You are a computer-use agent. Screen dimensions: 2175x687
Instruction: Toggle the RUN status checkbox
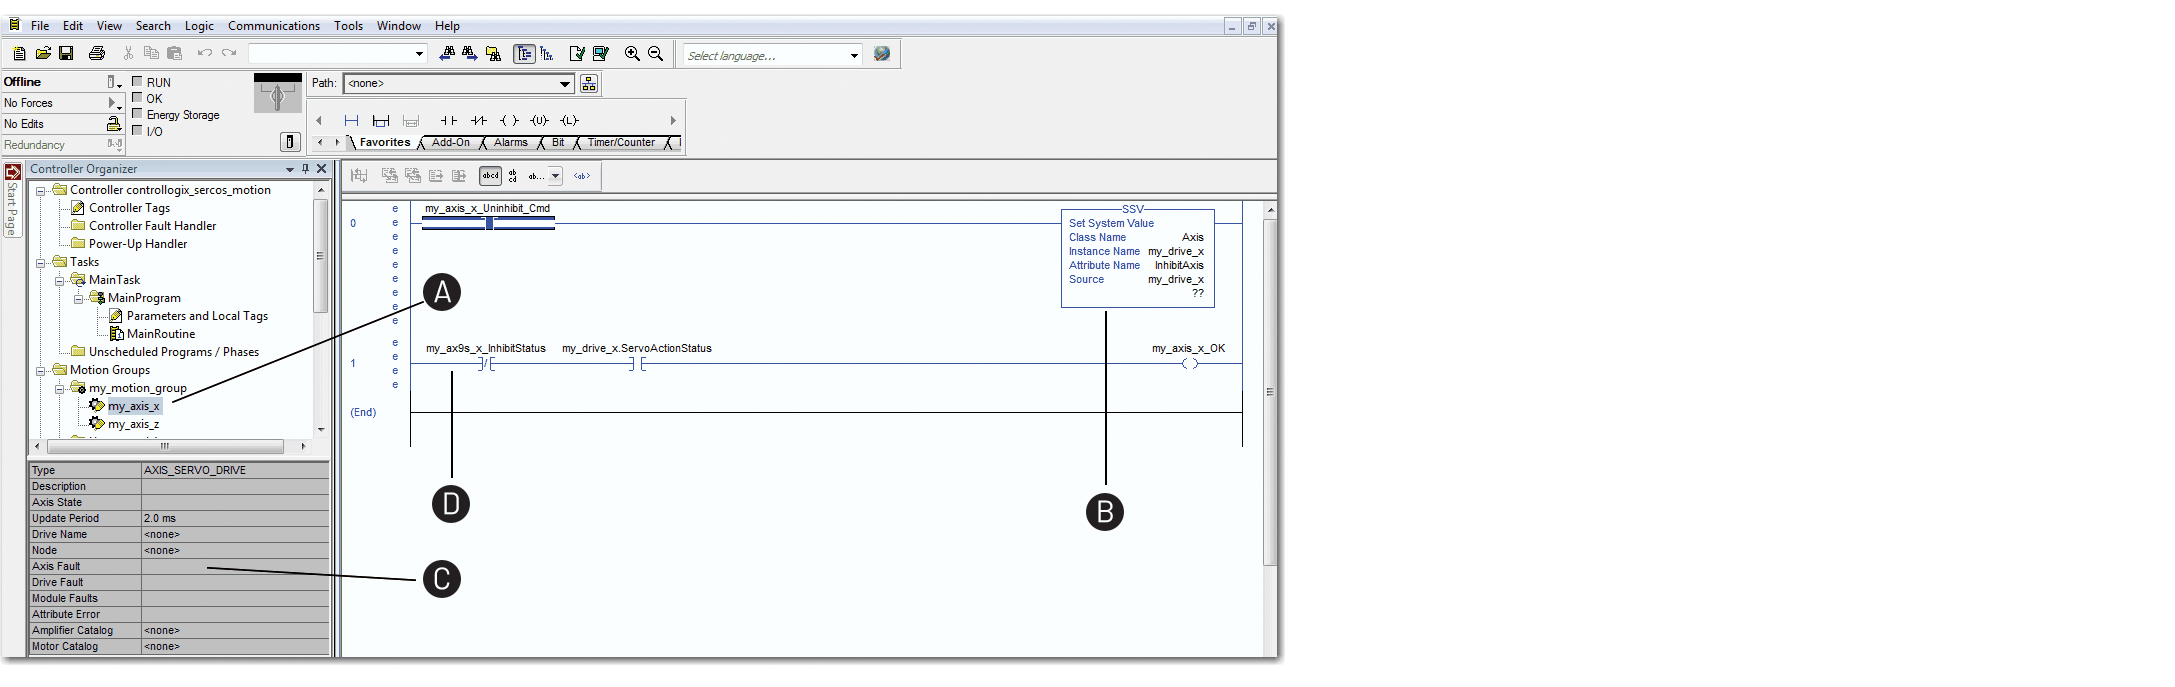[138, 82]
